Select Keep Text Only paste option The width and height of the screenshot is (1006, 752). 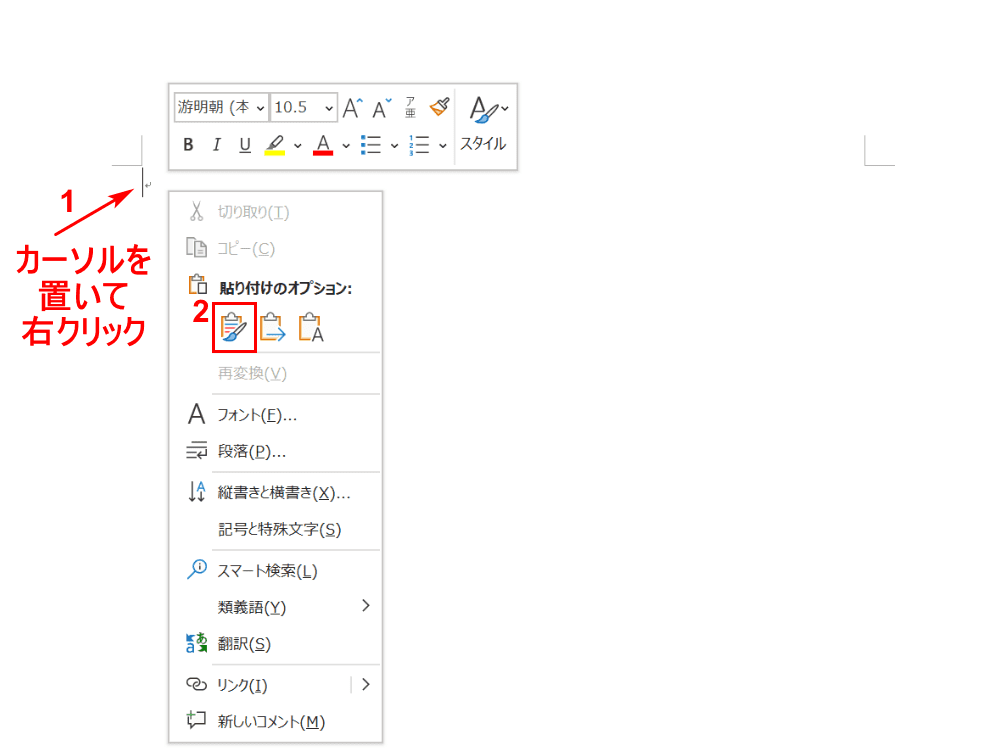point(311,328)
